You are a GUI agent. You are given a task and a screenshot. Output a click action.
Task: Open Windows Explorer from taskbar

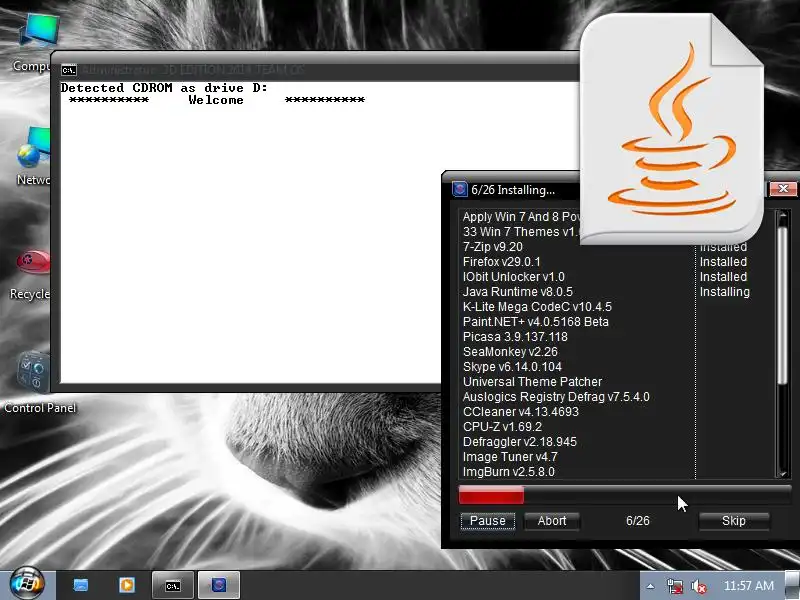81,585
